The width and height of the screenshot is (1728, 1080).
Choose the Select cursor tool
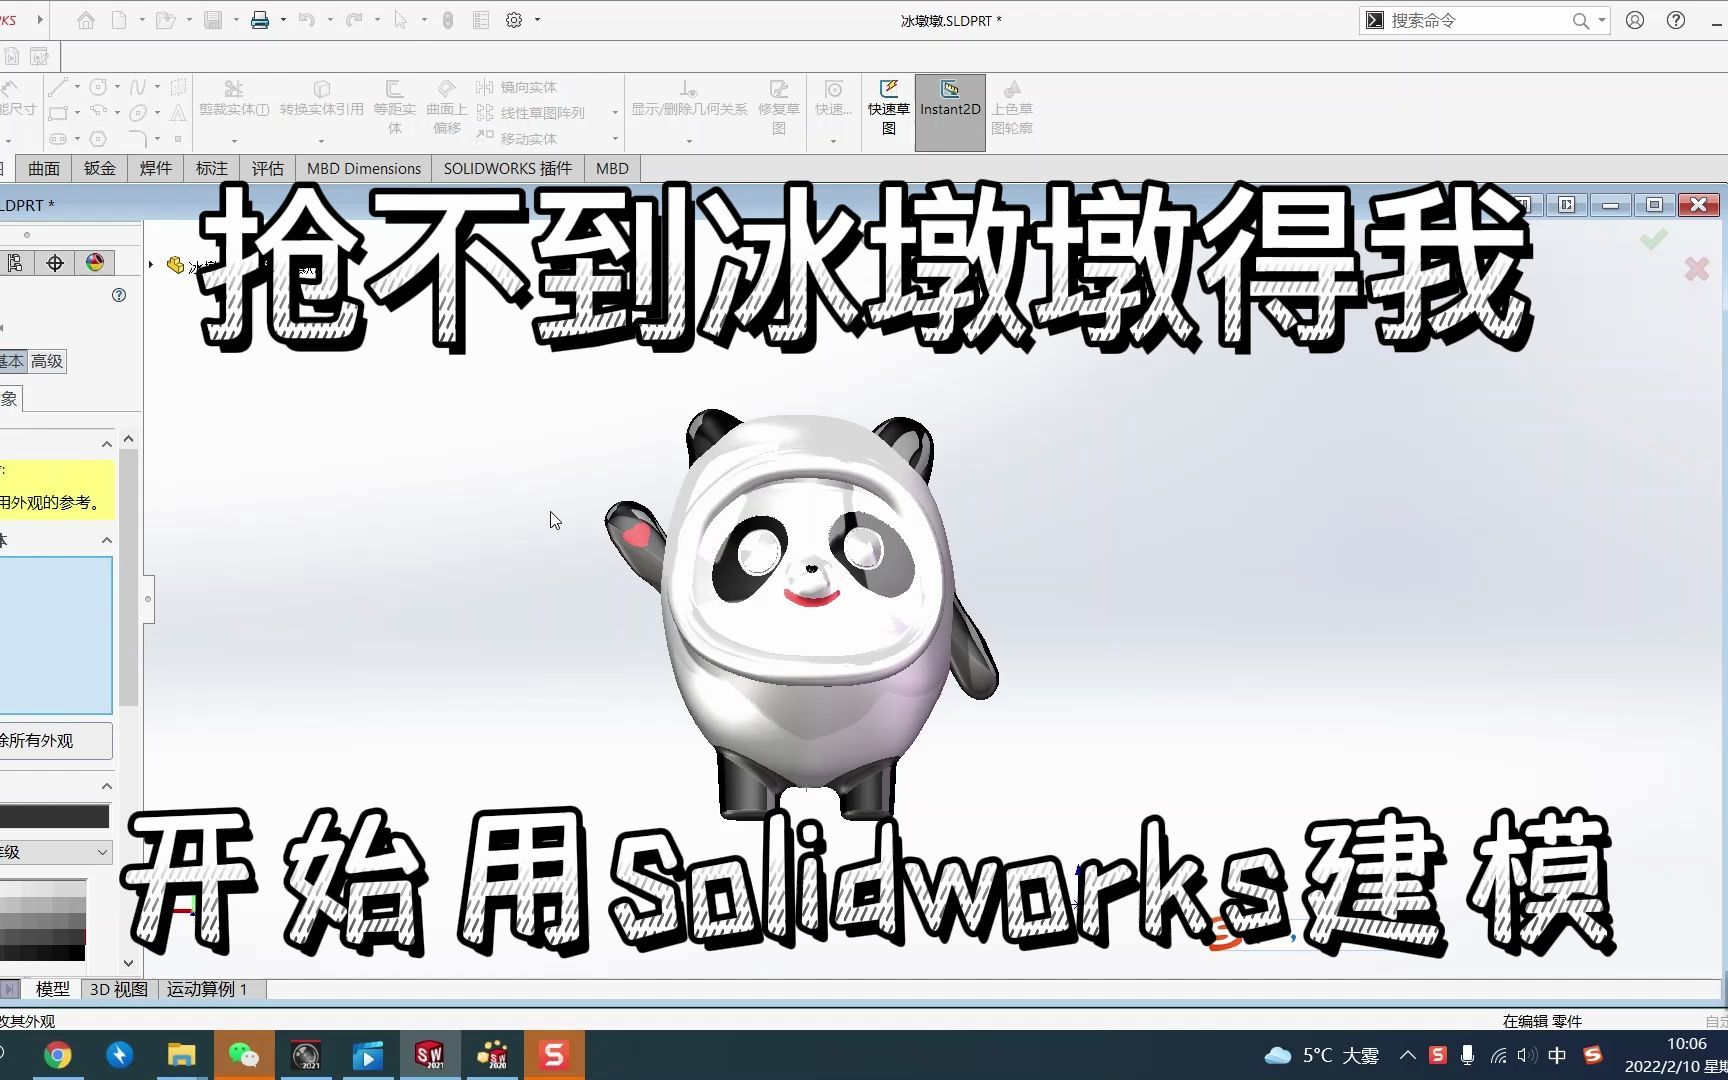[400, 20]
